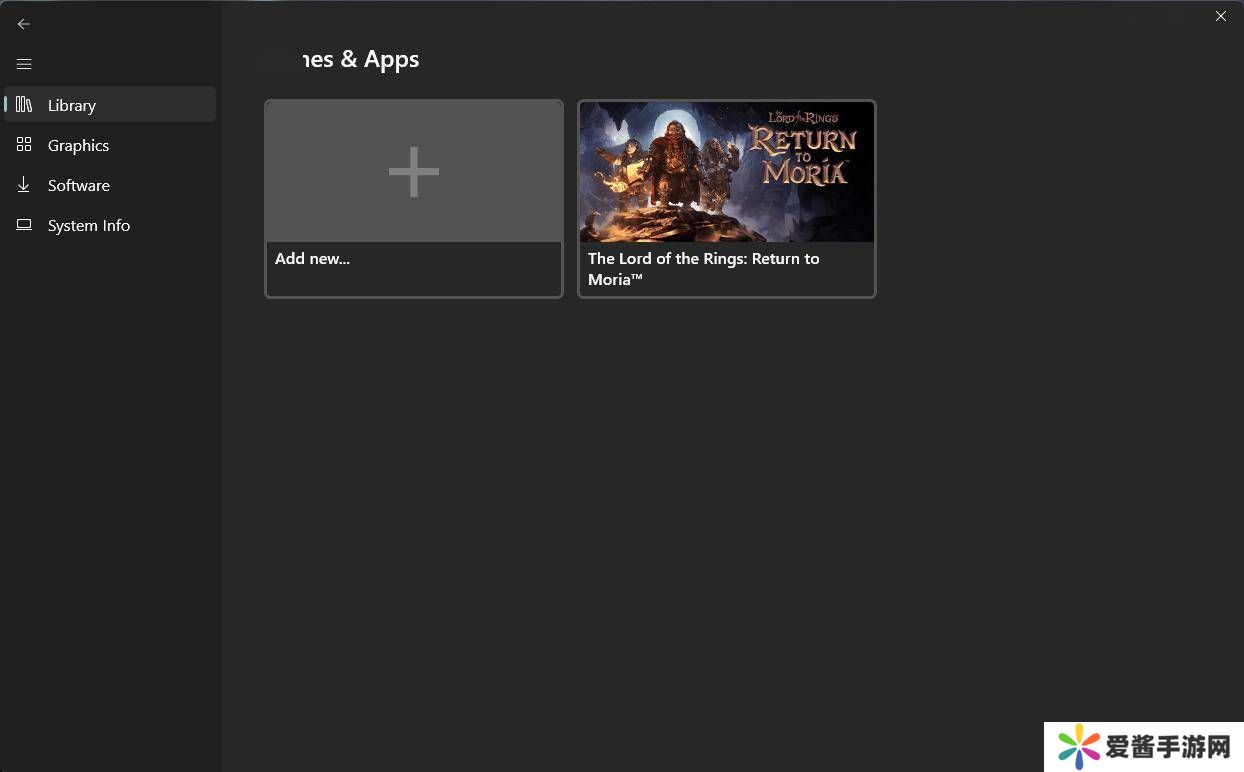This screenshot has height=772, width=1244.
Task: Click the Graphics grid icon
Action: (x=24, y=145)
